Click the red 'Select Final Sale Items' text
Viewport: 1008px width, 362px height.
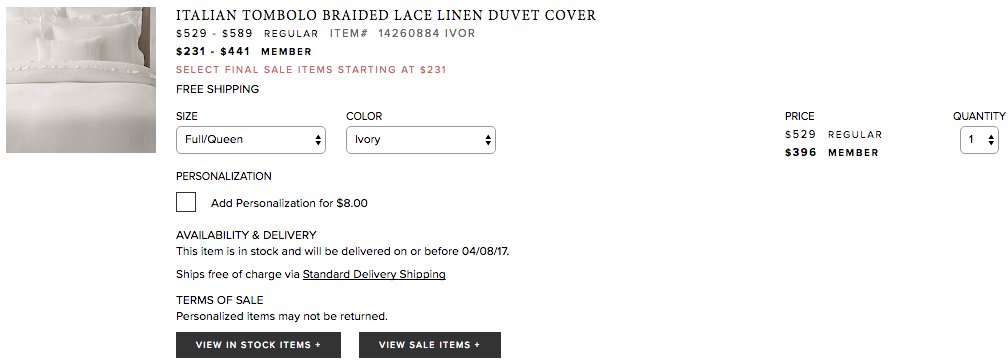pos(311,69)
